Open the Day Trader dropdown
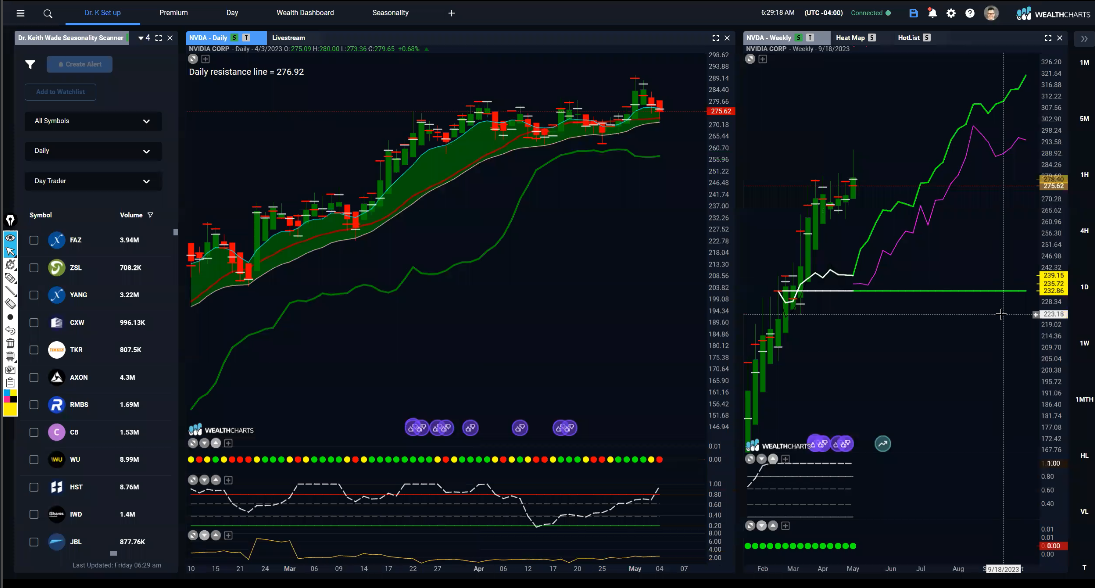This screenshot has height=588, width=1095. pyautogui.click(x=93, y=181)
